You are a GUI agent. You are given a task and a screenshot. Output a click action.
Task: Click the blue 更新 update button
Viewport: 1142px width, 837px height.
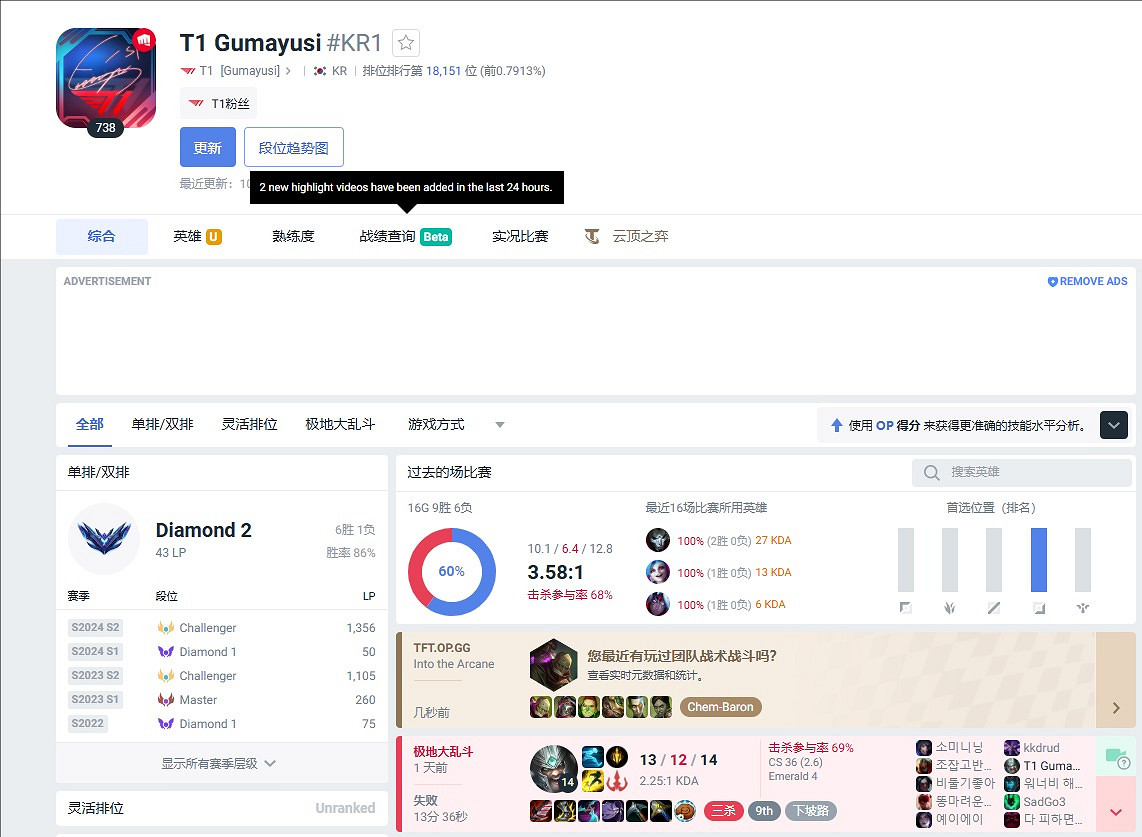tap(207, 146)
